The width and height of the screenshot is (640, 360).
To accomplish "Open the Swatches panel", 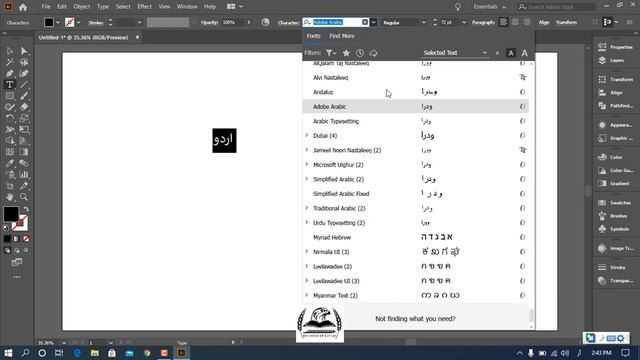I will point(616,202).
